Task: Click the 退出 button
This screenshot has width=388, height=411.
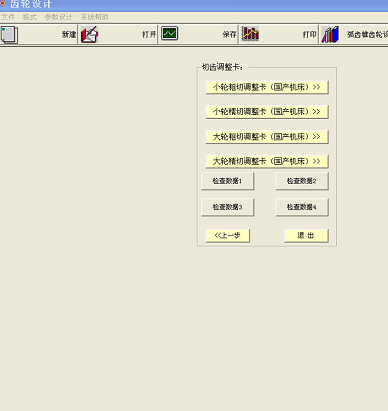Action: (306, 236)
